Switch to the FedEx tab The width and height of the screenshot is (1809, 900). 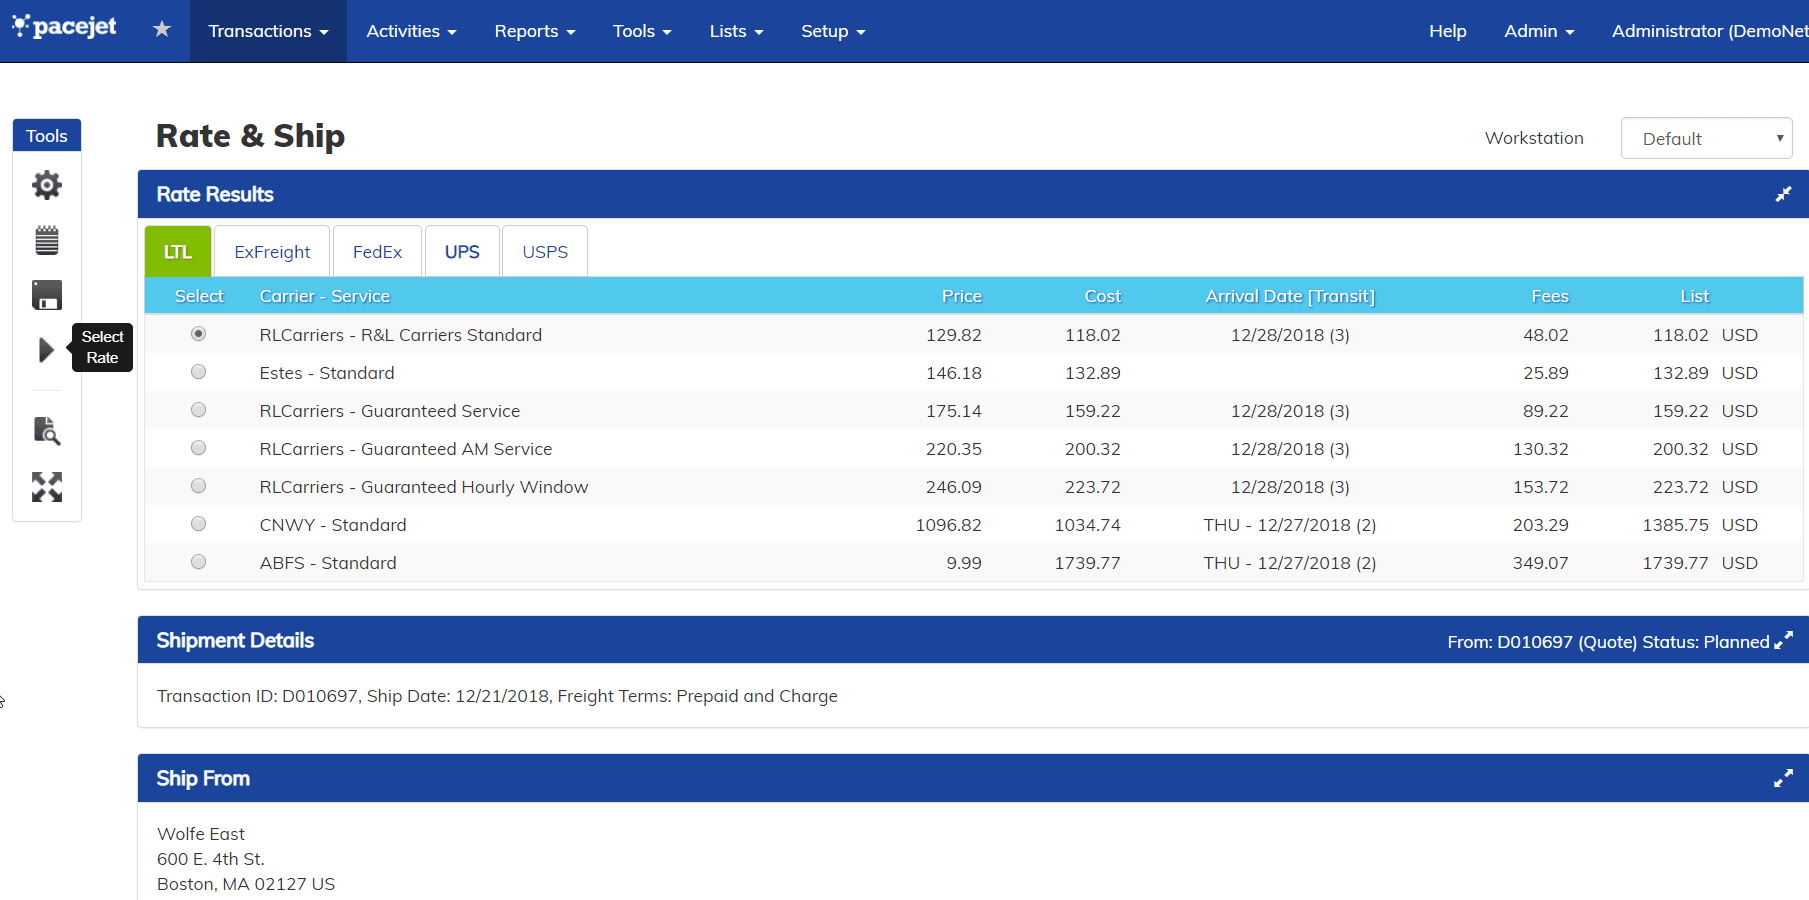(x=377, y=252)
